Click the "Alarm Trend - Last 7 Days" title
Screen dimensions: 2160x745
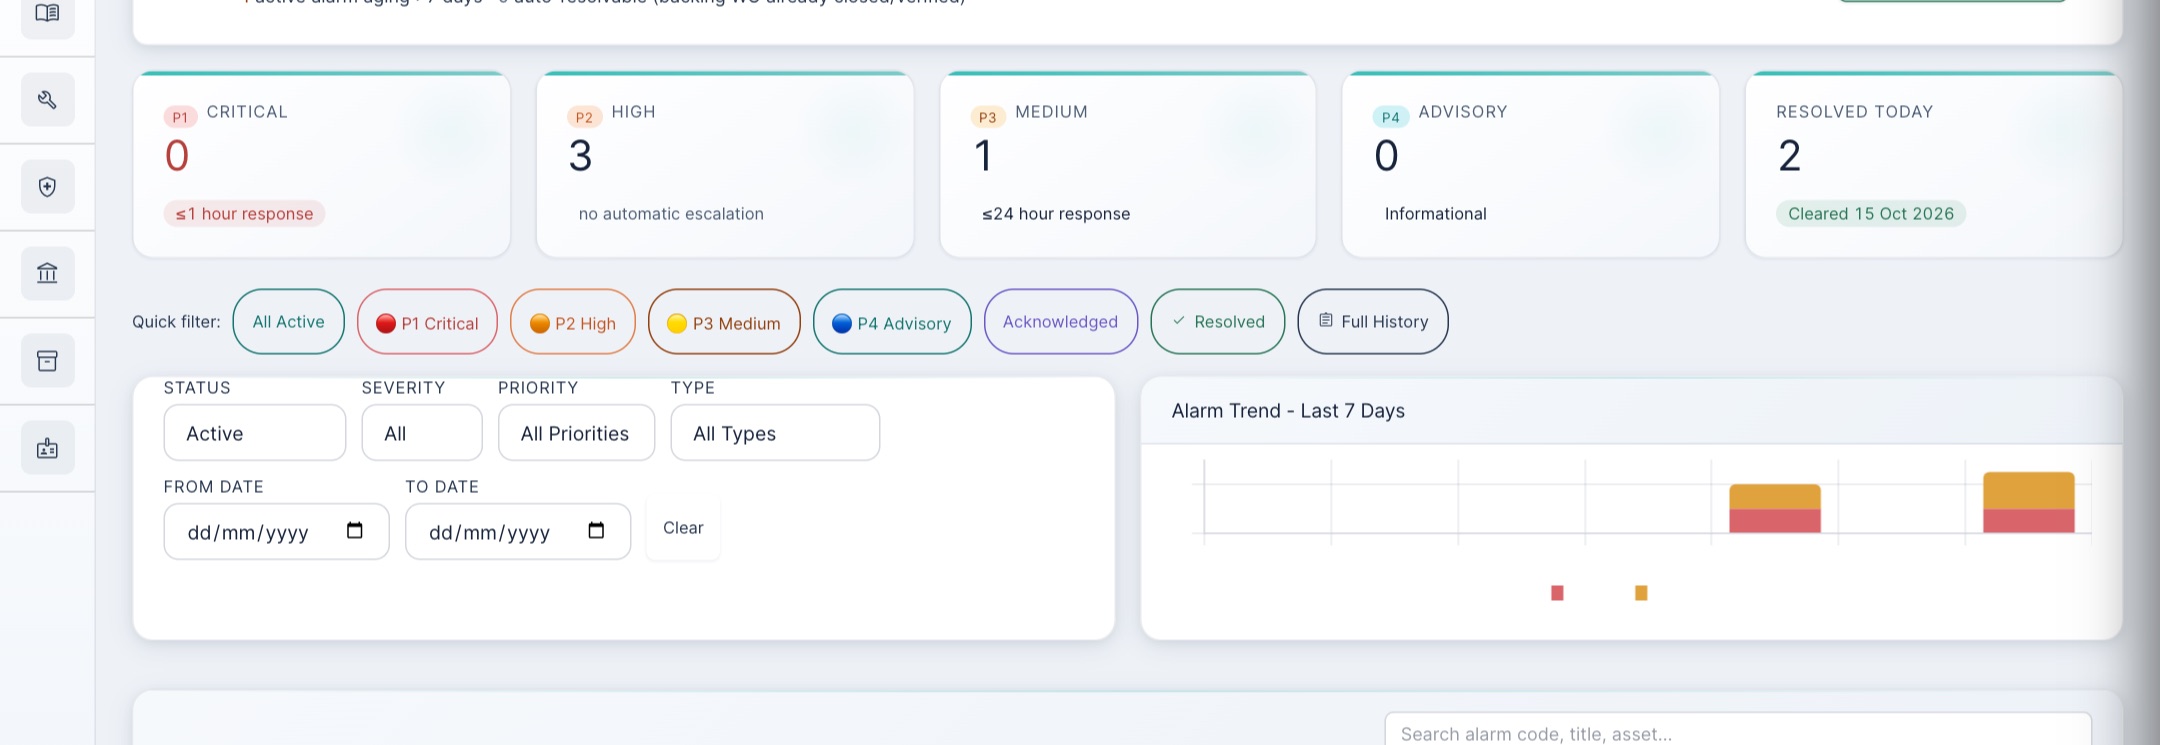click(x=1288, y=411)
